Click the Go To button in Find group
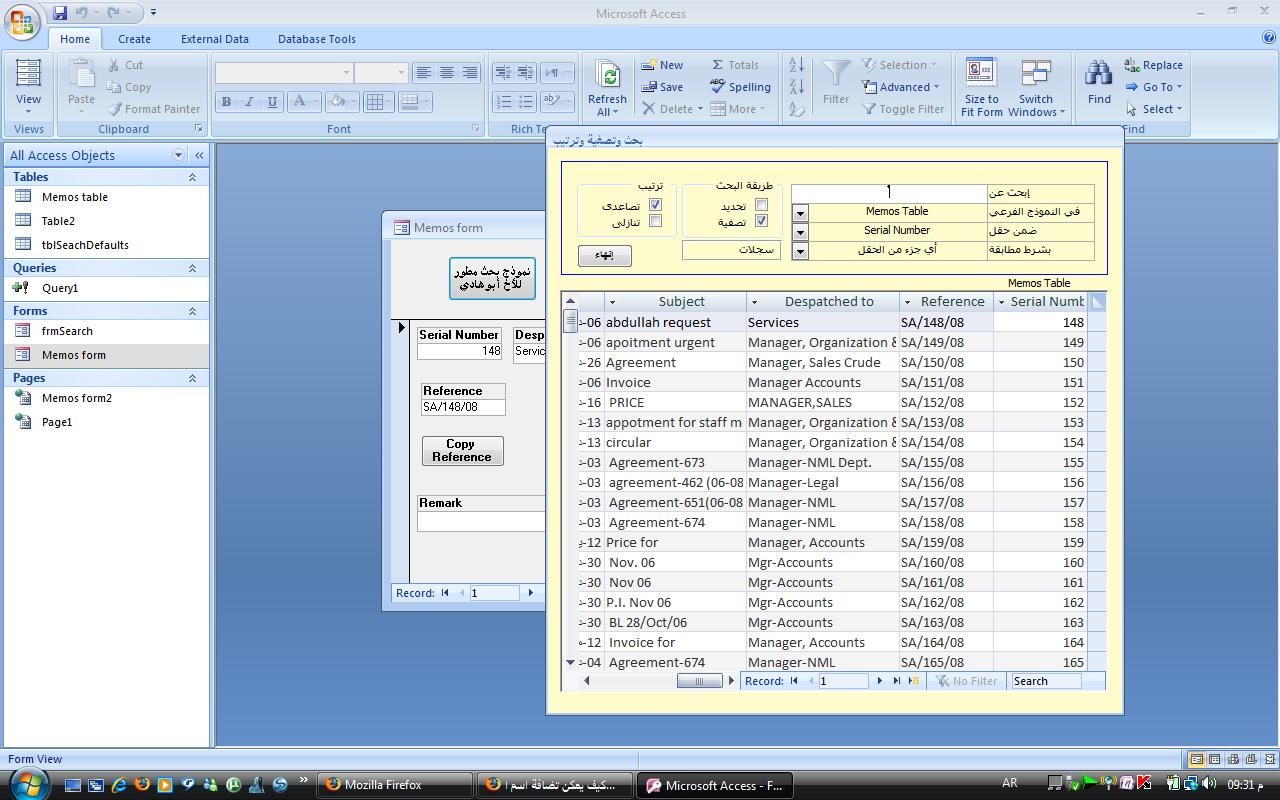This screenshot has height=800, width=1280. click(x=1153, y=87)
